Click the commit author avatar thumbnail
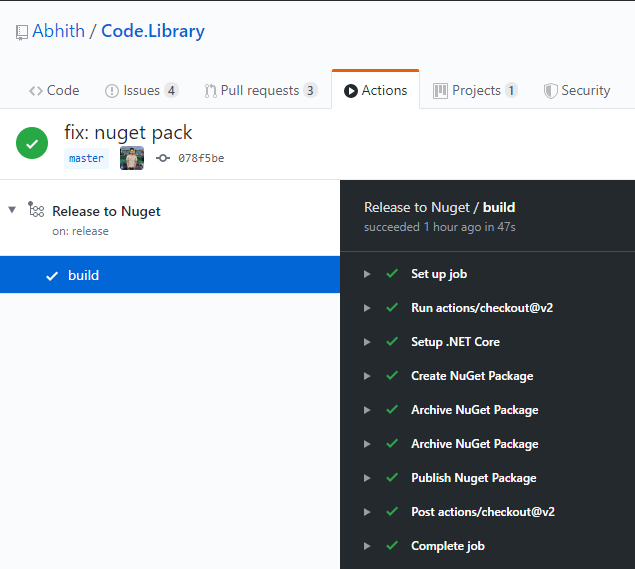The image size is (635, 569). coord(132,158)
